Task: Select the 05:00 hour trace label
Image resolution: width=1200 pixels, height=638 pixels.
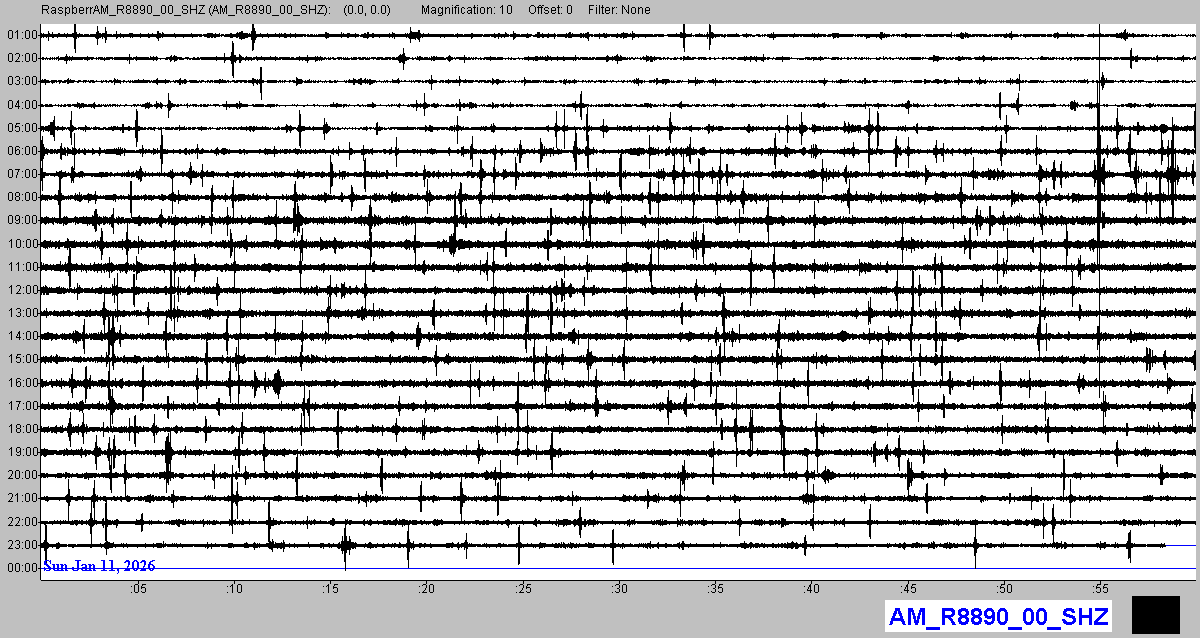Action: pyautogui.click(x=21, y=128)
